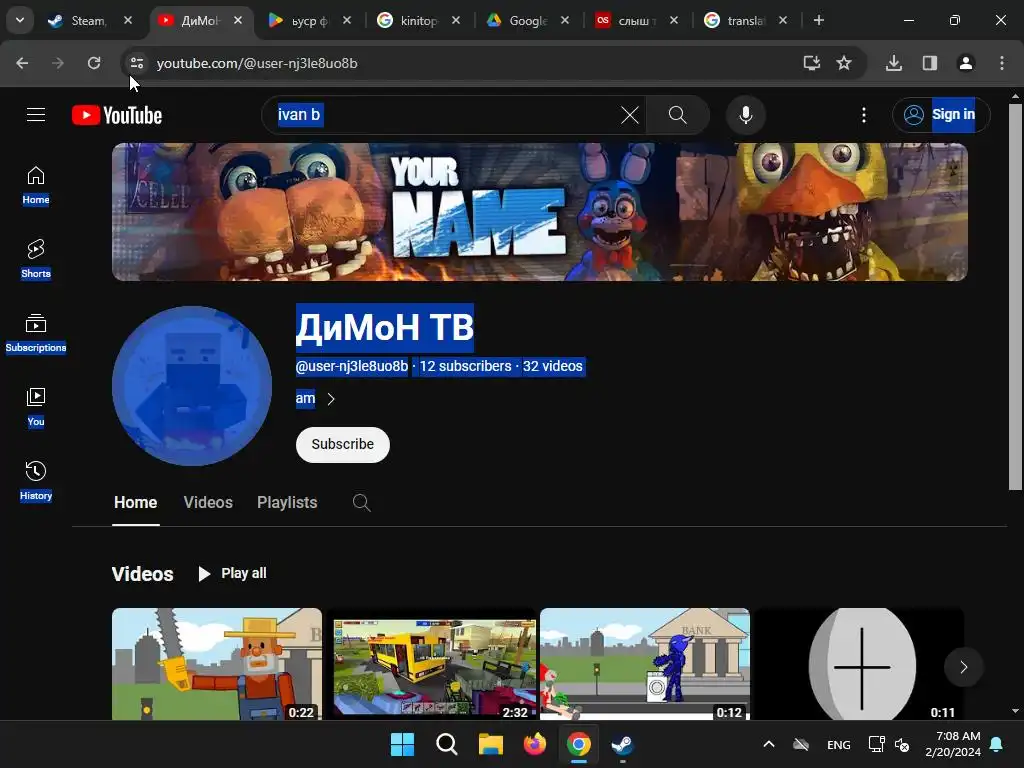The width and height of the screenshot is (1024, 768).
Task: Click the page vertical scrollbar
Action: click(x=1015, y=294)
